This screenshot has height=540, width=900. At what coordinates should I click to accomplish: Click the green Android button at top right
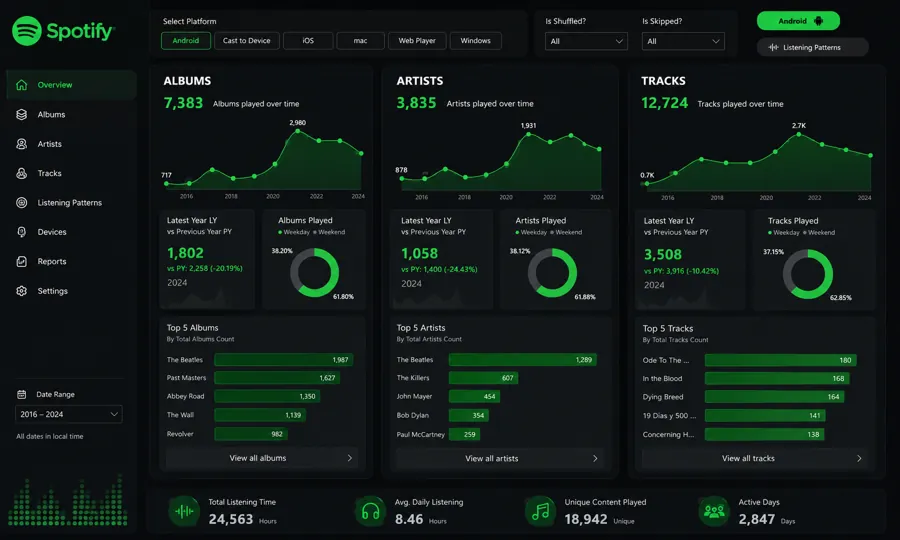click(x=798, y=21)
